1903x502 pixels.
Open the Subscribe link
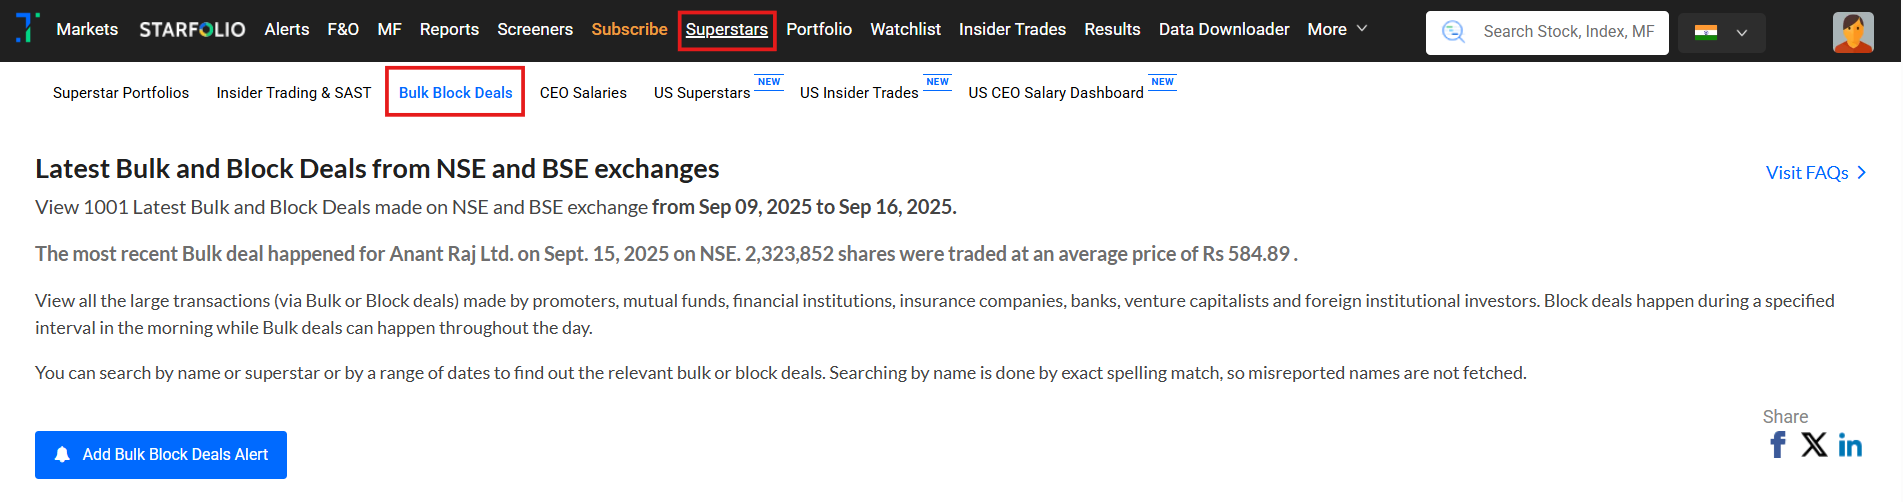629,30
